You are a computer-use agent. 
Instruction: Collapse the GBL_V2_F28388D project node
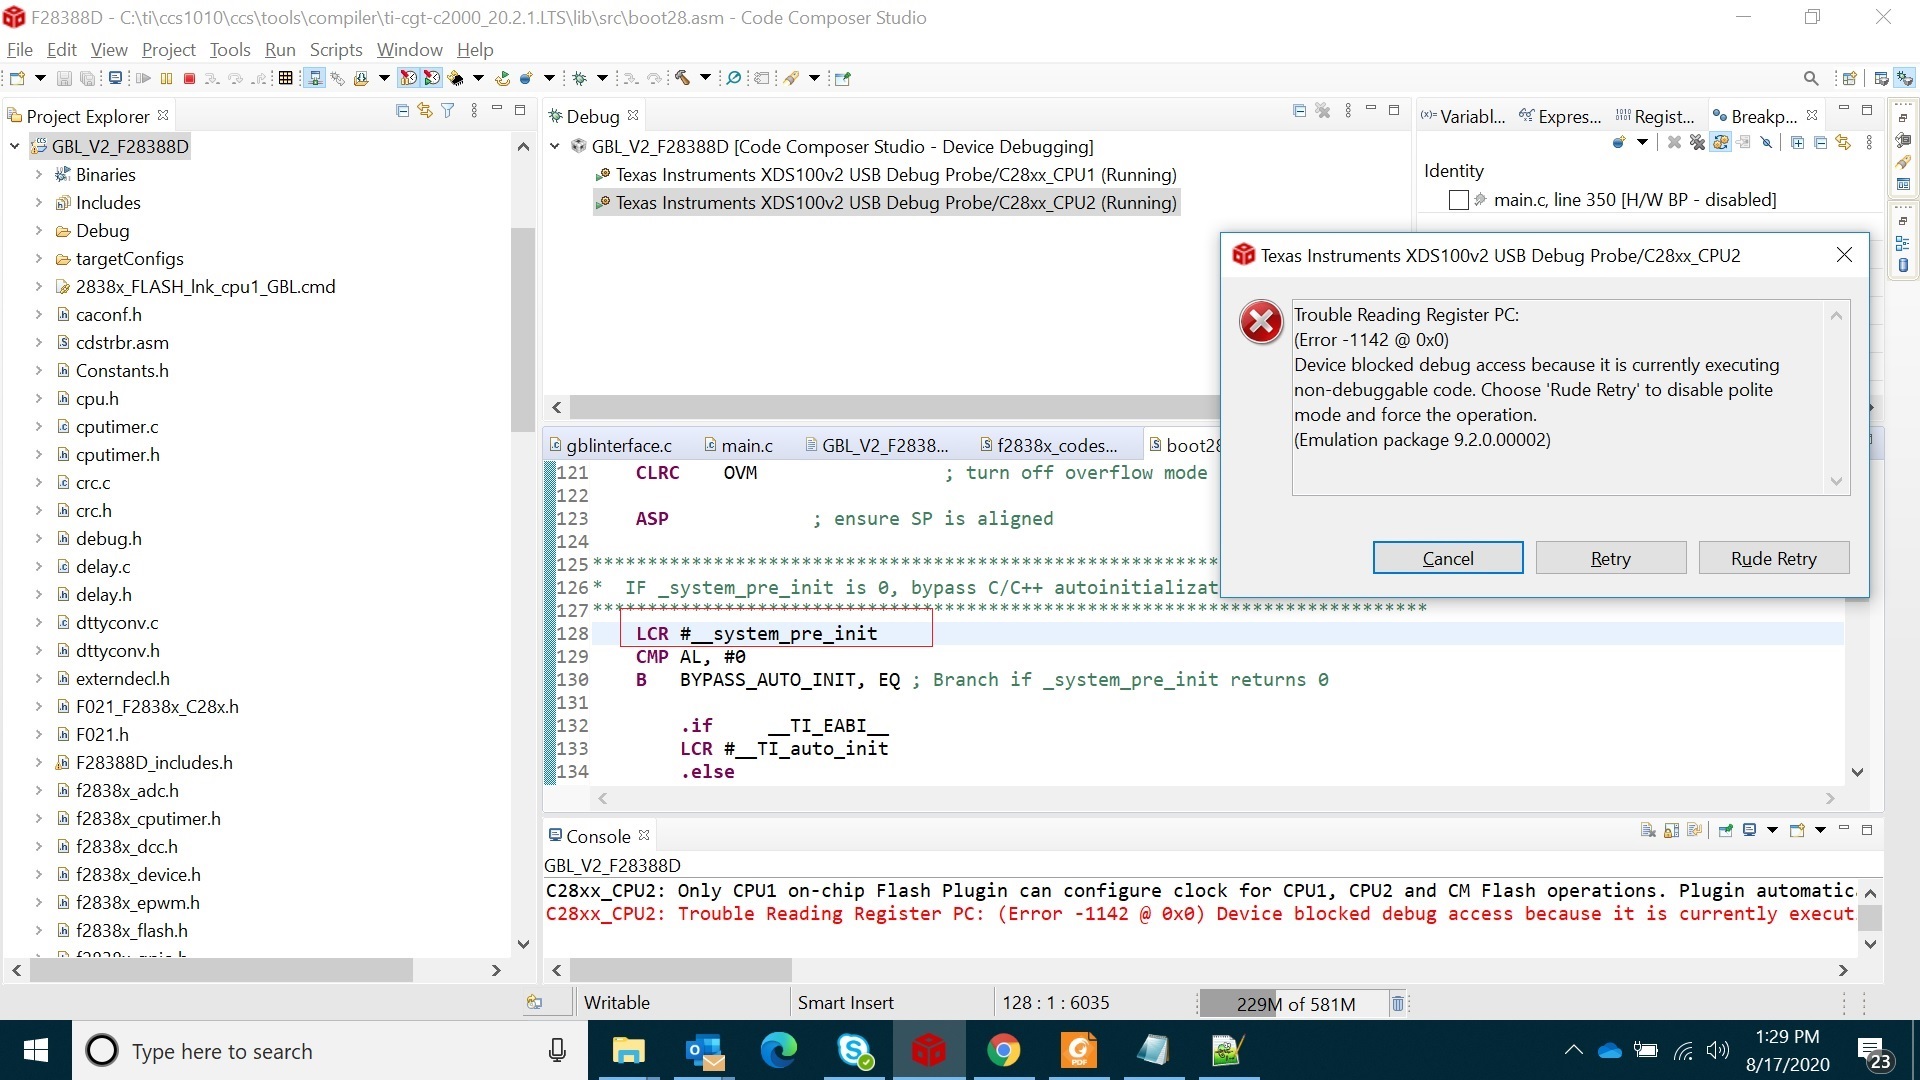click(x=14, y=146)
